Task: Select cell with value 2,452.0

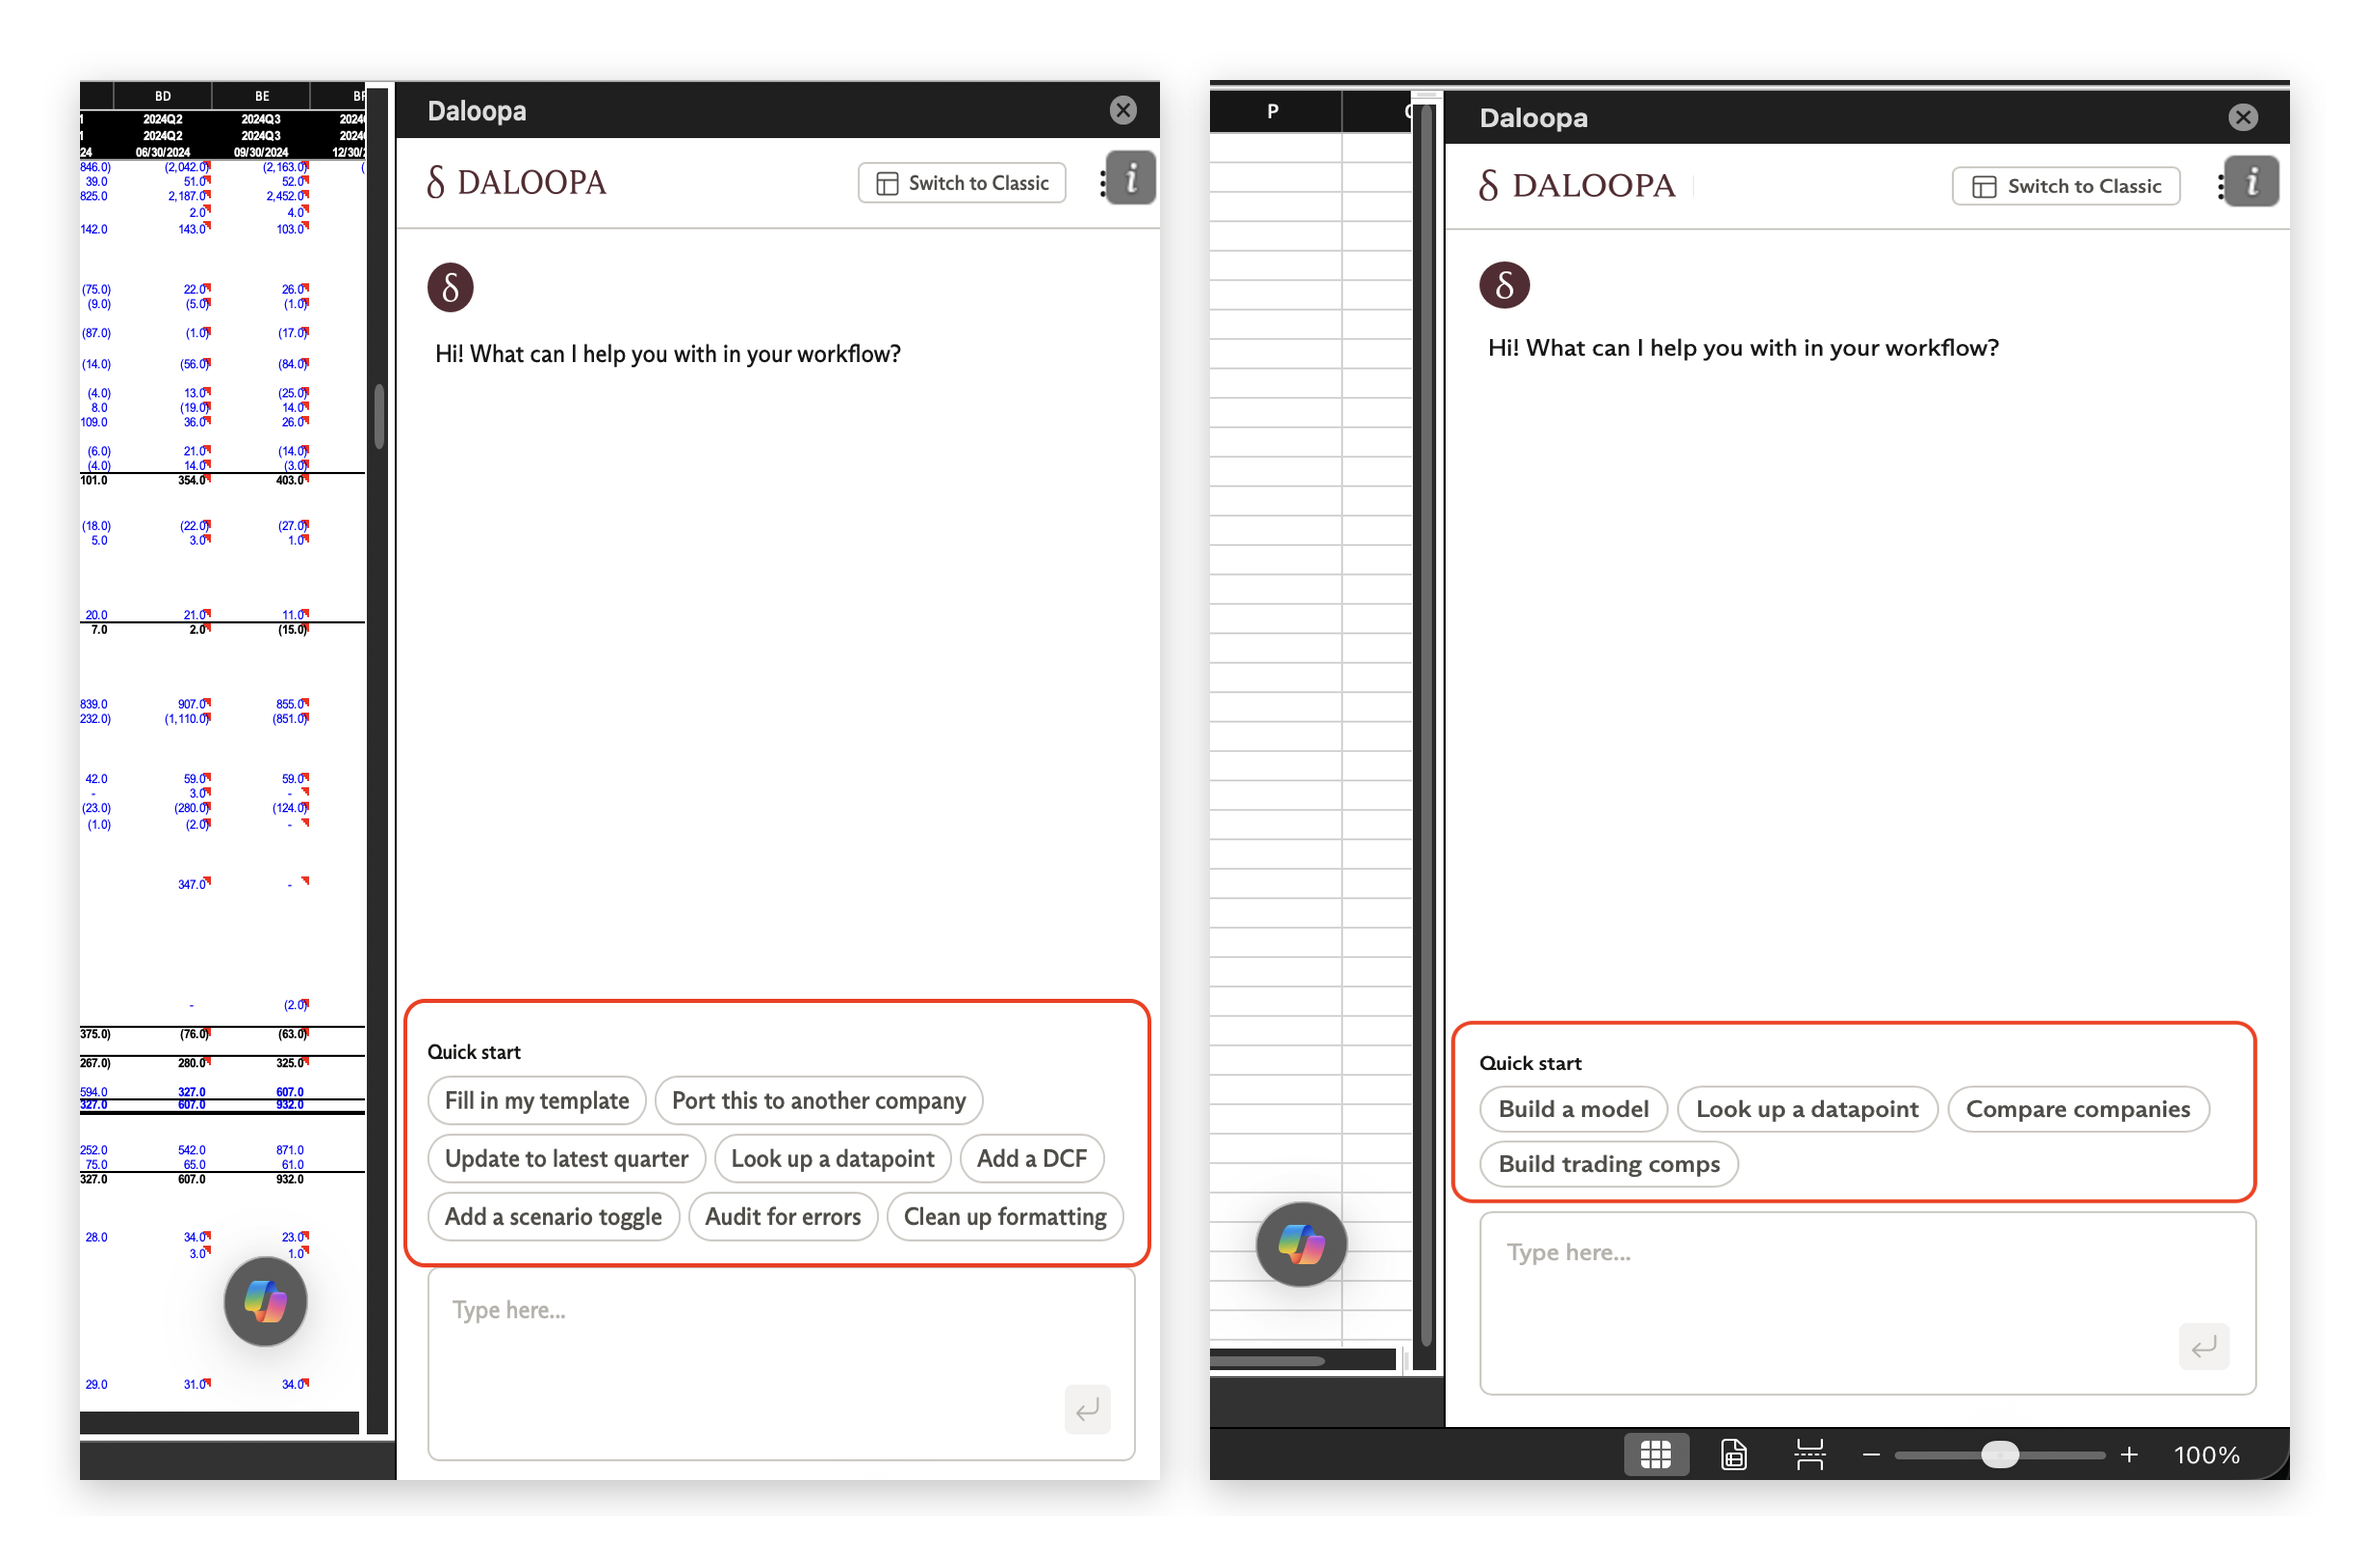Action: [286, 196]
